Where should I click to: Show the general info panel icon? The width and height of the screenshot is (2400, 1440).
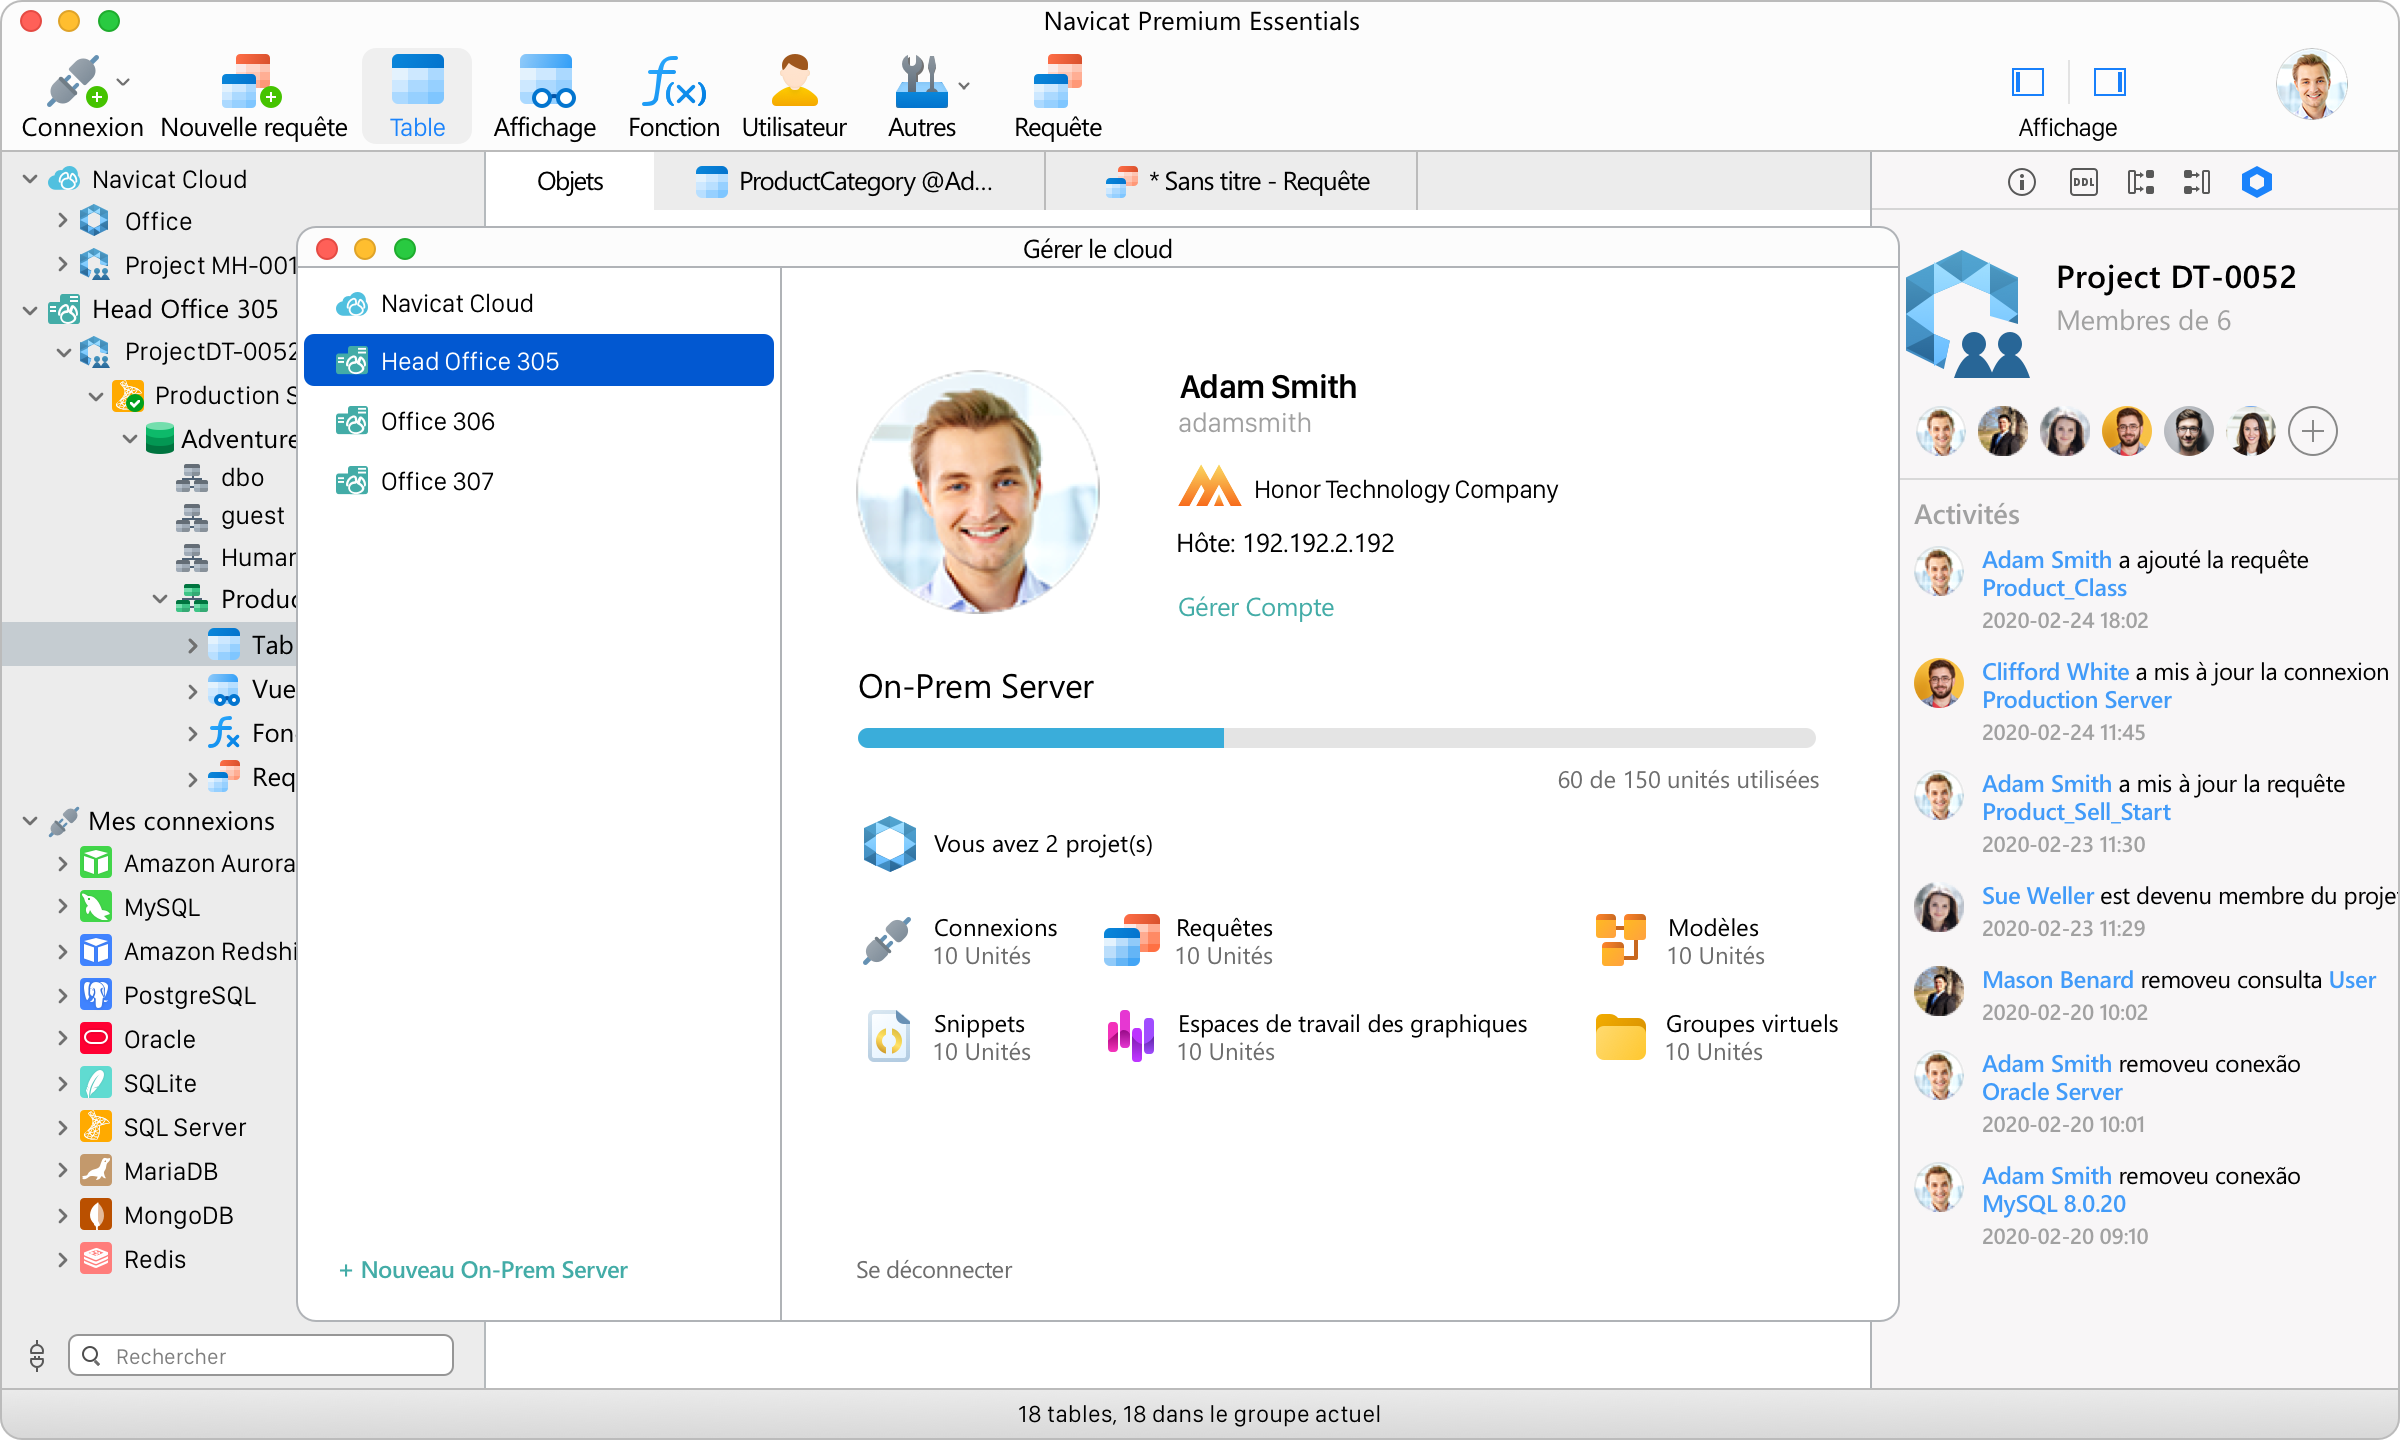[x=2021, y=182]
